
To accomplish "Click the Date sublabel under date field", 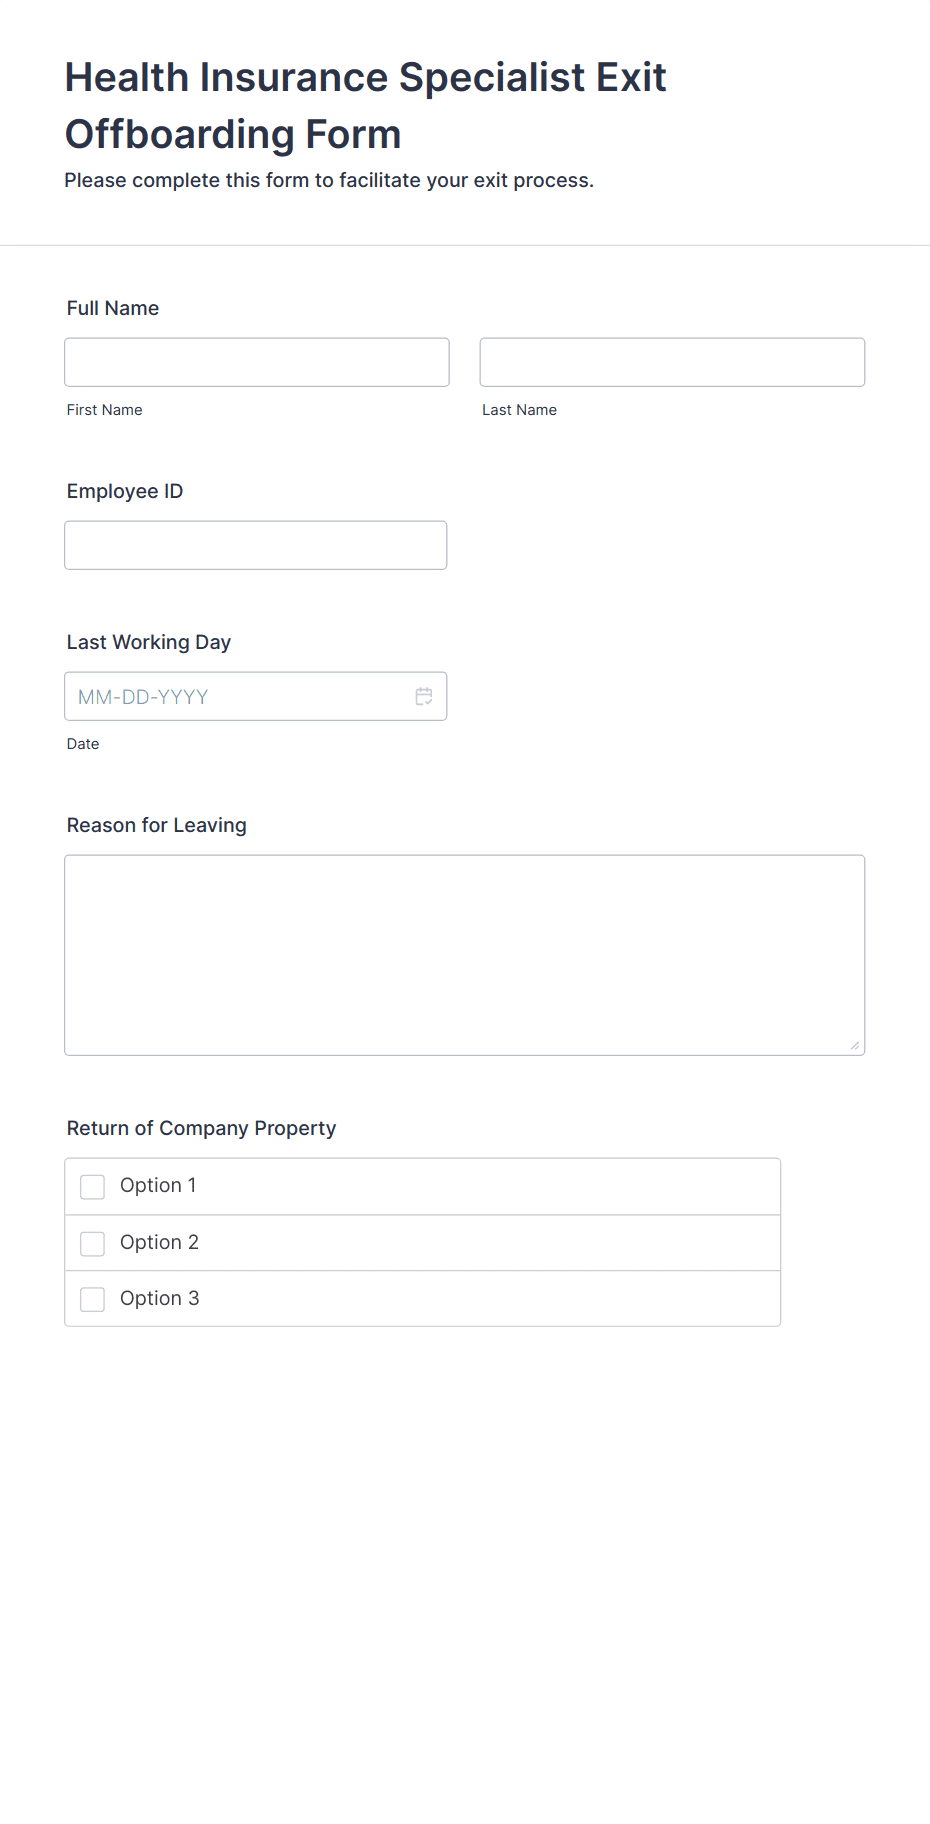I will coord(83,744).
